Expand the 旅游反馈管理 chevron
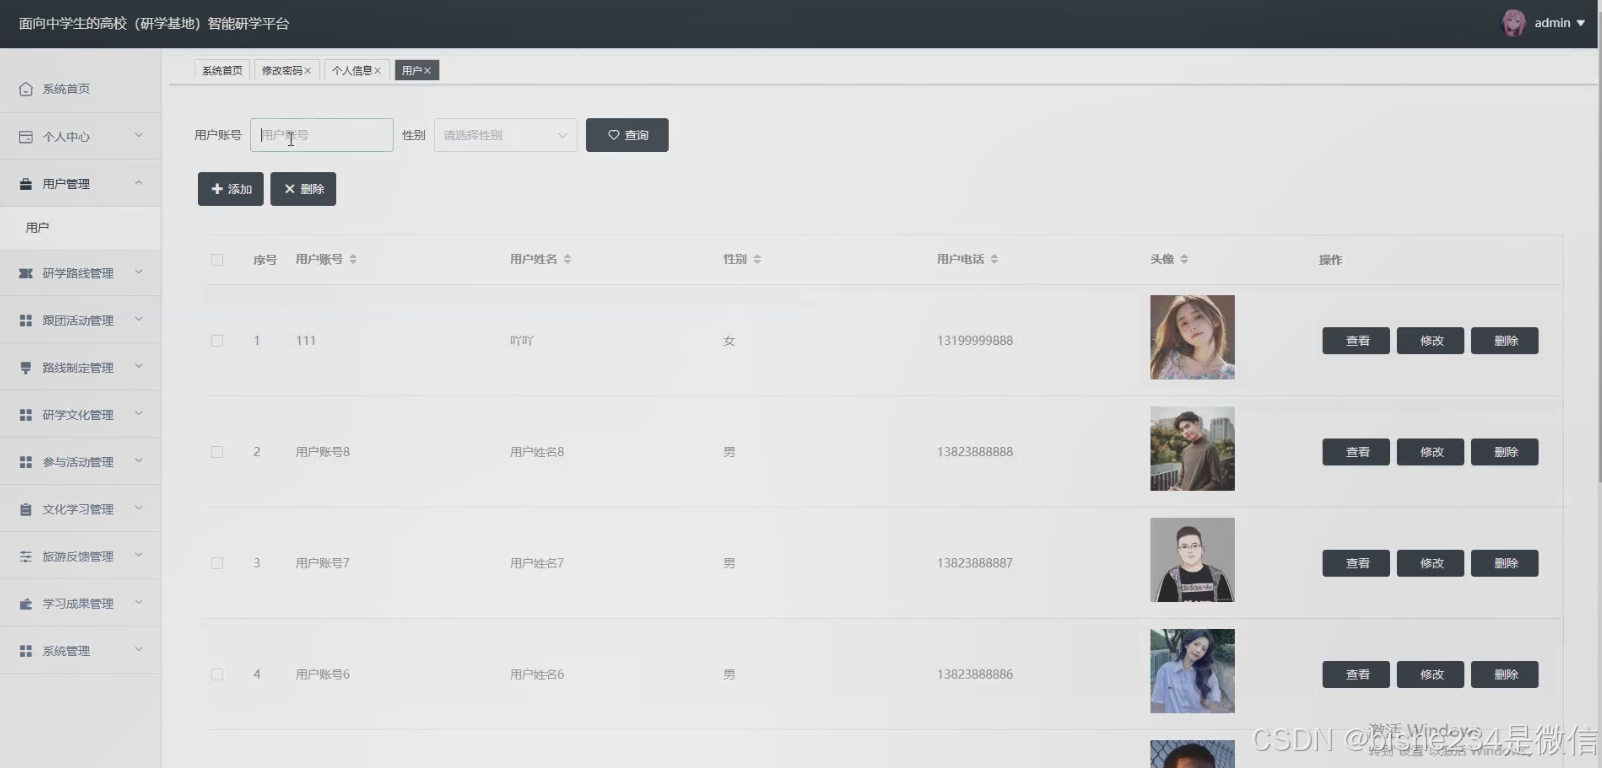Image resolution: width=1602 pixels, height=768 pixels. coord(139,556)
